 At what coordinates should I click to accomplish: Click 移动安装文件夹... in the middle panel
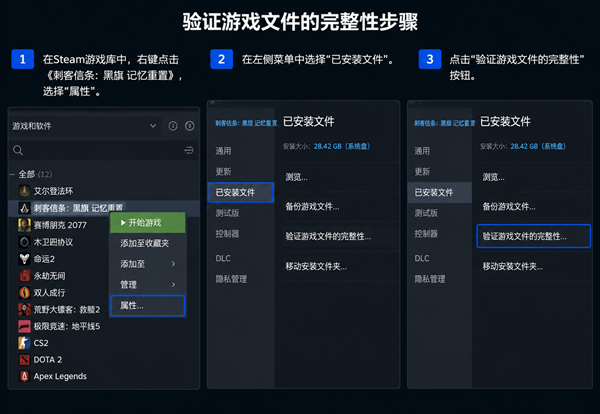(316, 266)
